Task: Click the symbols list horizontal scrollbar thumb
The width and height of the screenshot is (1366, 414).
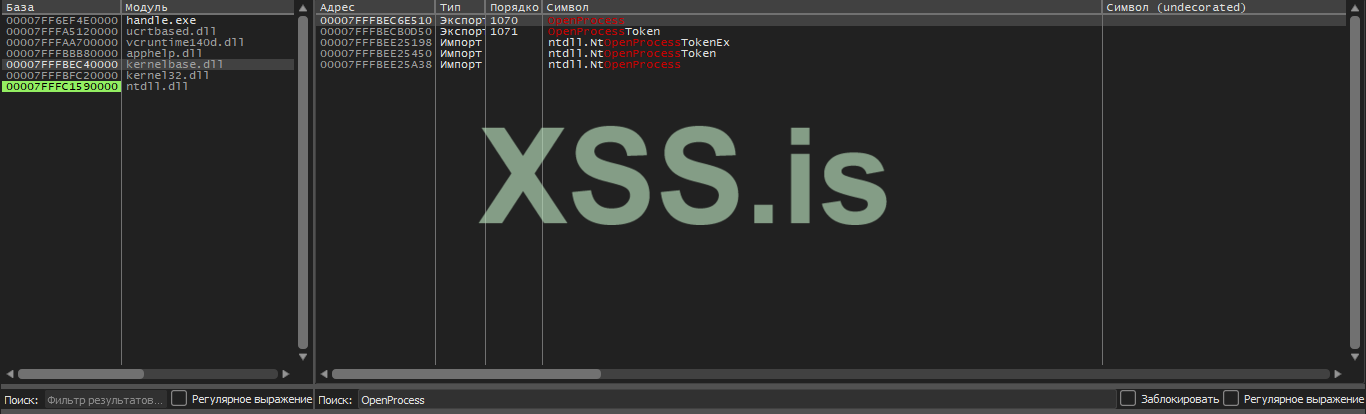Action: coord(466,374)
